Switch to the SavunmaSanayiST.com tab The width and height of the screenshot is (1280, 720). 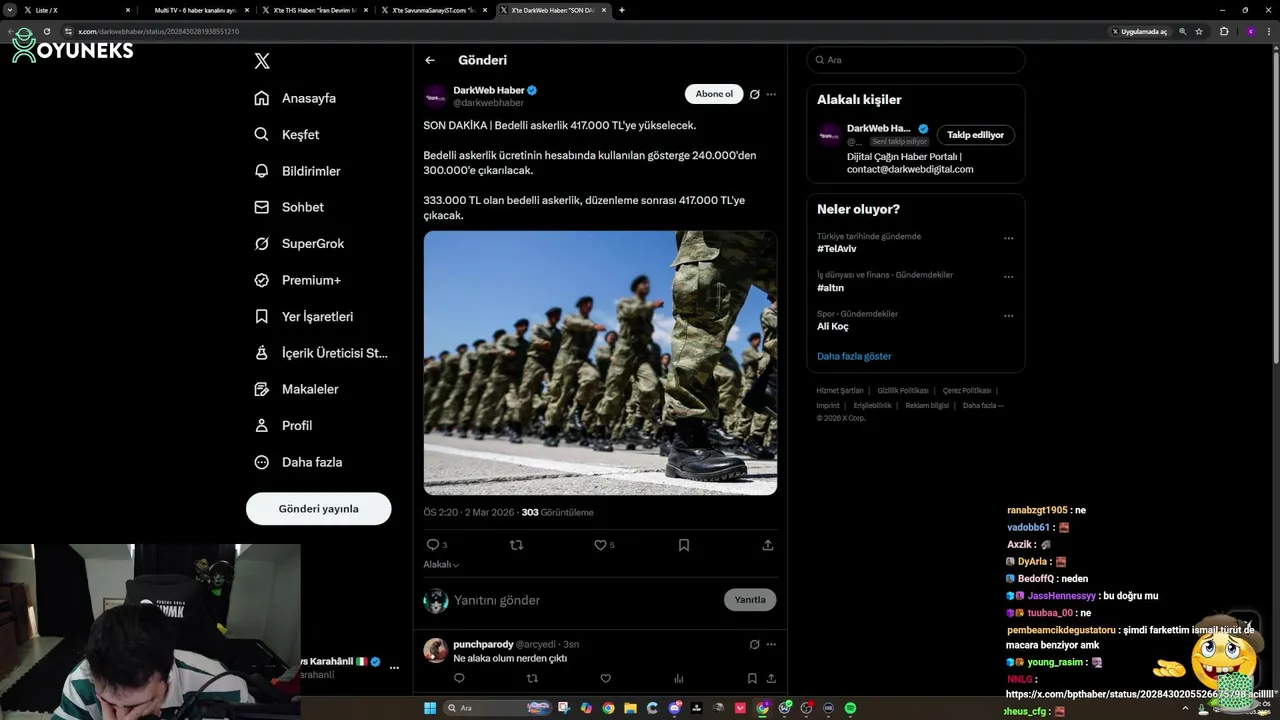point(434,10)
